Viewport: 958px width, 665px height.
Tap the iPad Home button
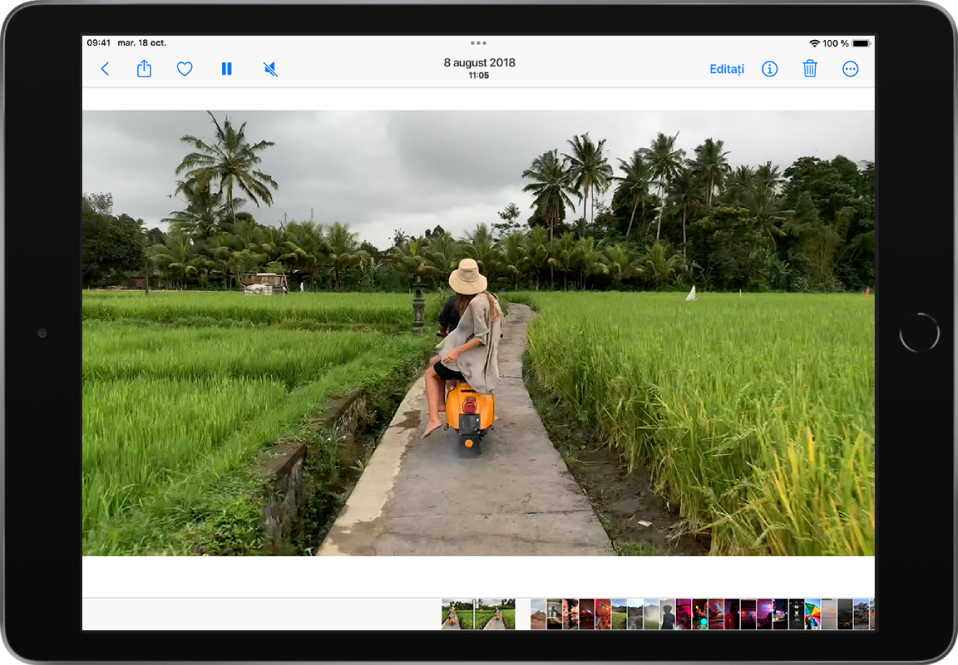(919, 332)
